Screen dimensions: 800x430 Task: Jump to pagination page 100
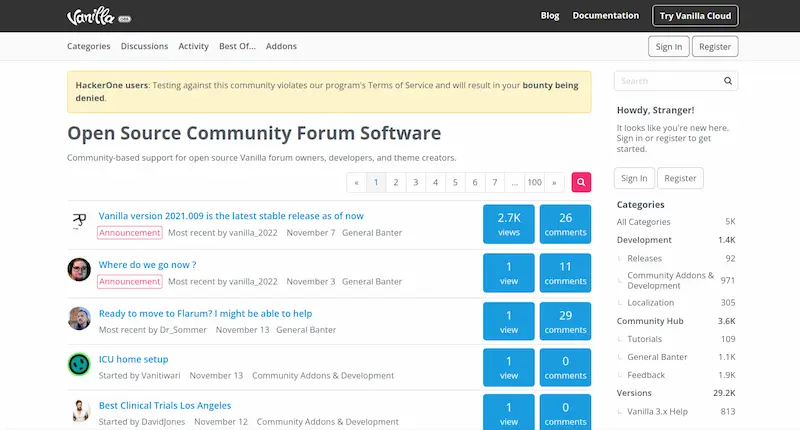point(534,182)
